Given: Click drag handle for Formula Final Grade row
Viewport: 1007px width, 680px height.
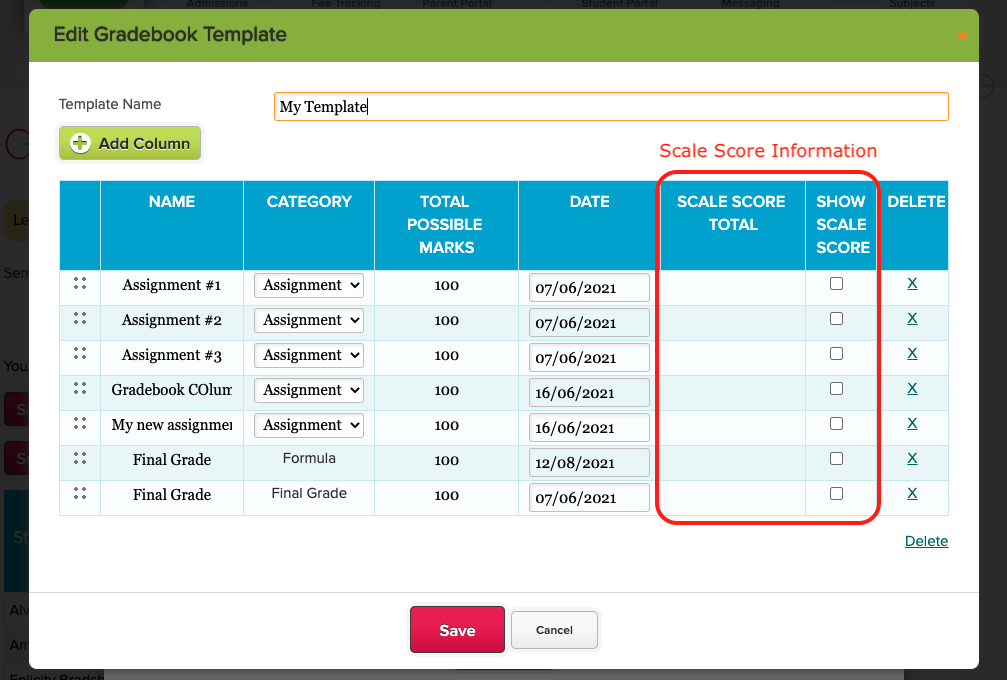Looking at the screenshot, I should click(80, 458).
